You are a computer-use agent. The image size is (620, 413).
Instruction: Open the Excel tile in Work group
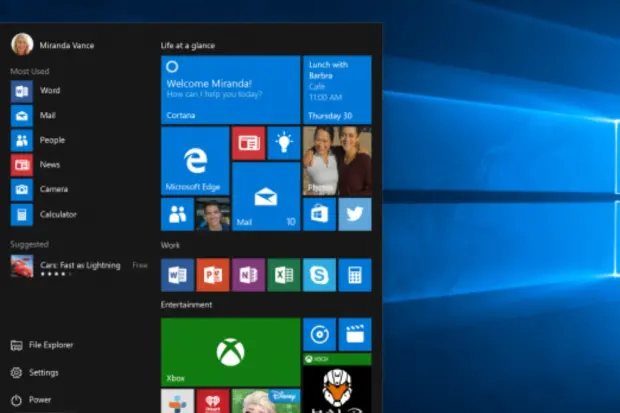(284, 275)
